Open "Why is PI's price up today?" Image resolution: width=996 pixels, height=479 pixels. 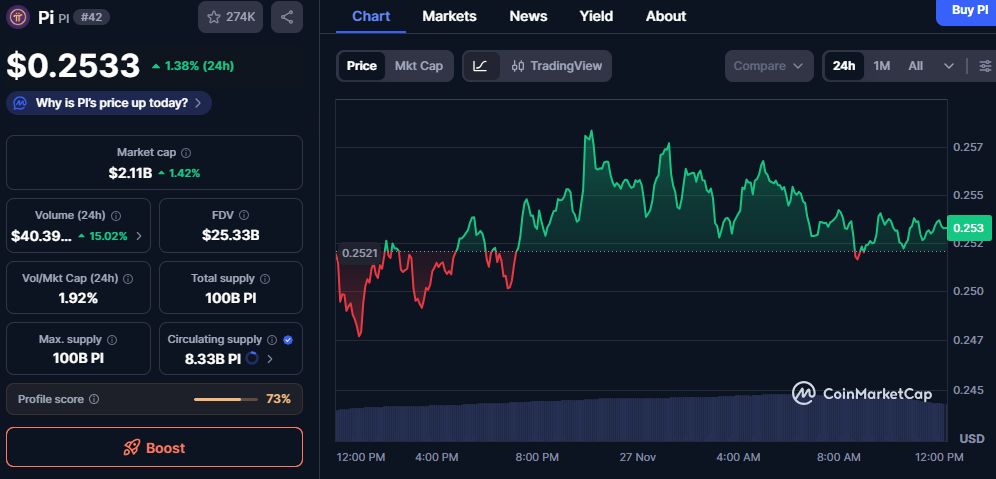109,102
